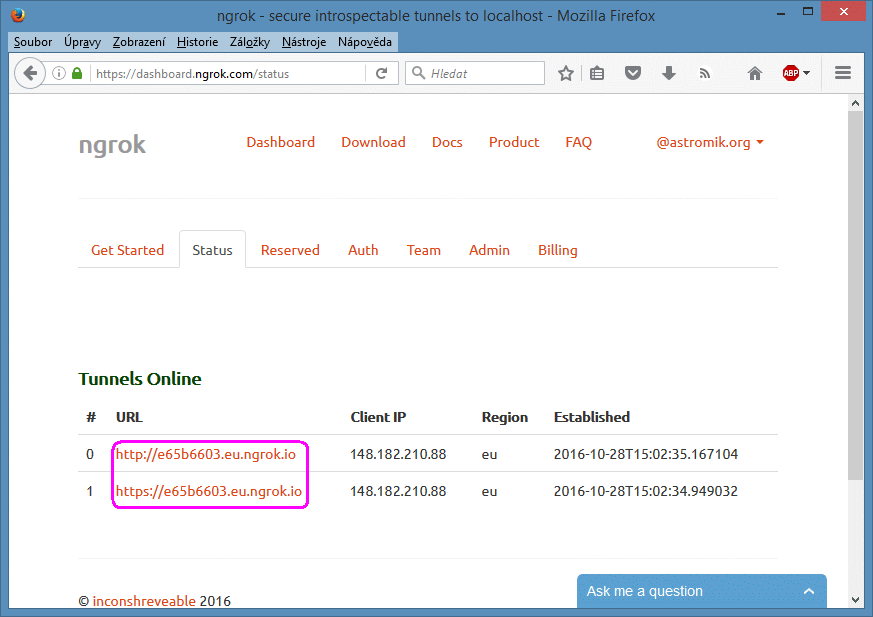This screenshot has height=617, width=873.
Task: Click the Region column header
Action: 504,417
